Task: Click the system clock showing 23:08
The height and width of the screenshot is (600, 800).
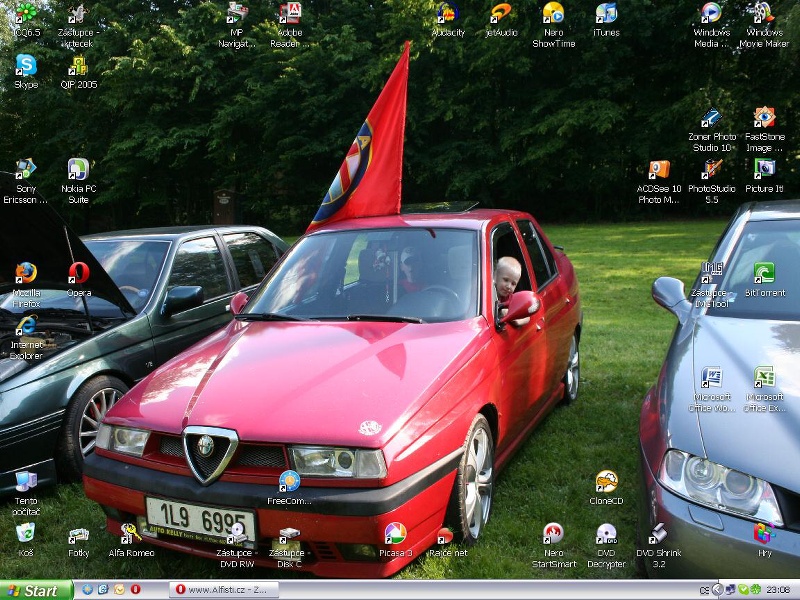Action: pyautogui.click(x=779, y=590)
